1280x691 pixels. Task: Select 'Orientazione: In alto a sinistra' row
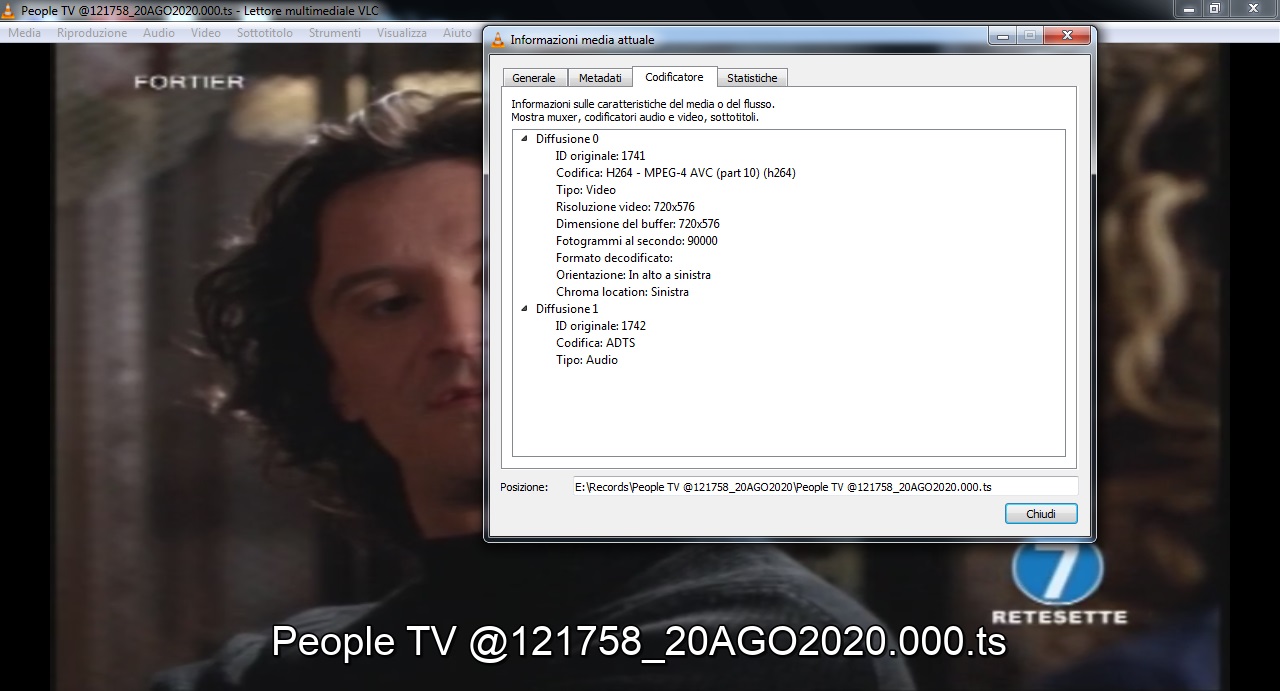coord(633,275)
